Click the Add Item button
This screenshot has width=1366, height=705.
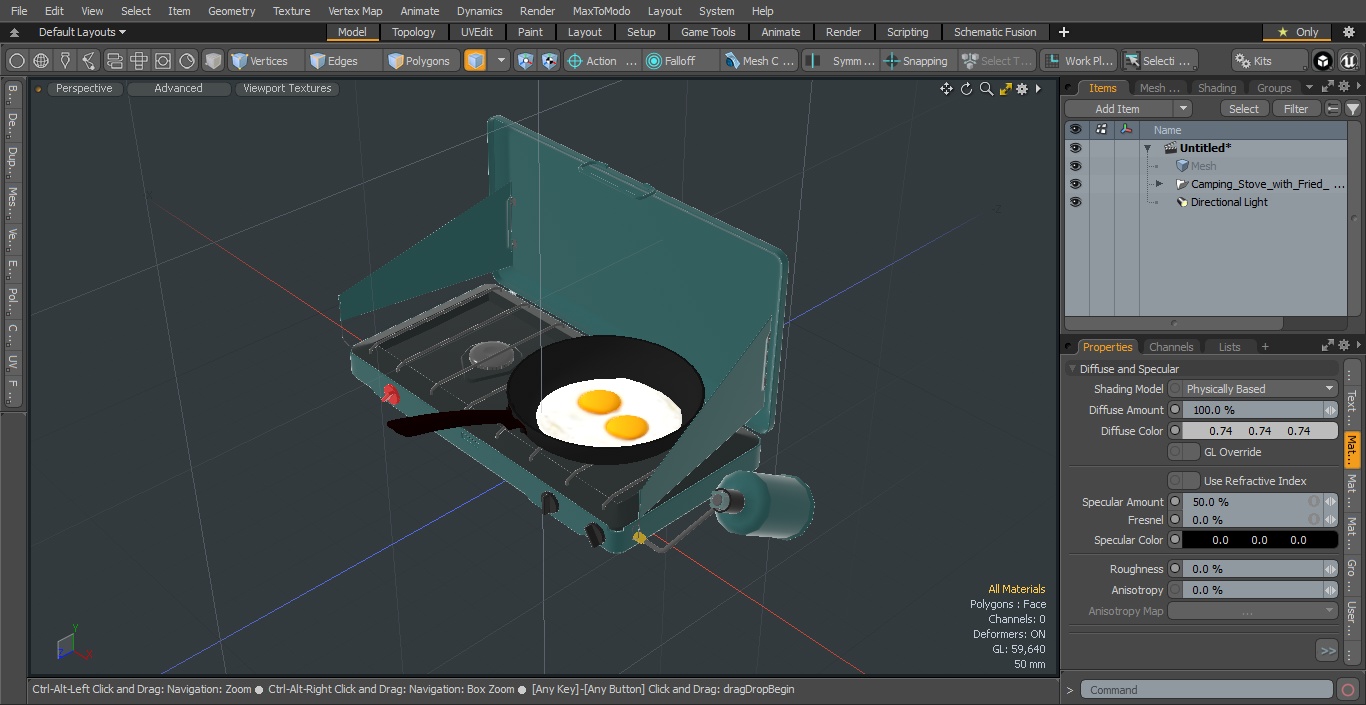point(1118,109)
